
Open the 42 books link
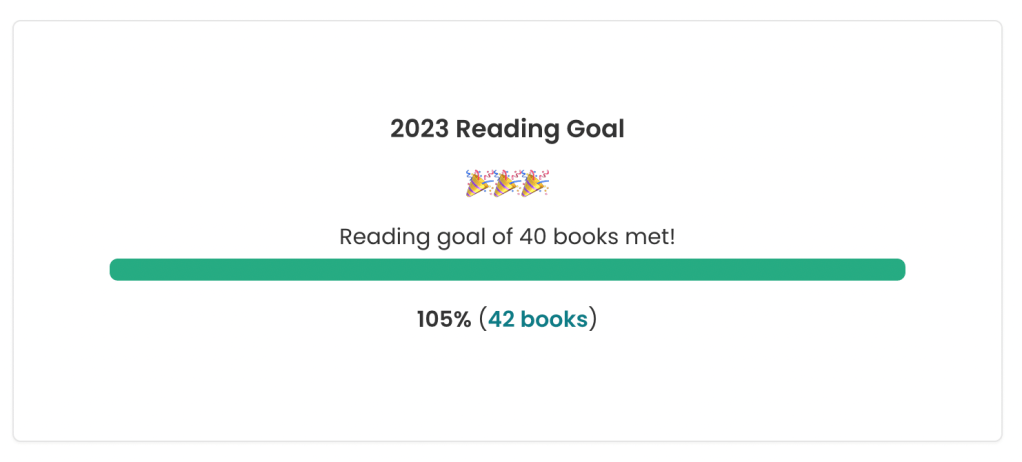pyautogui.click(x=538, y=319)
